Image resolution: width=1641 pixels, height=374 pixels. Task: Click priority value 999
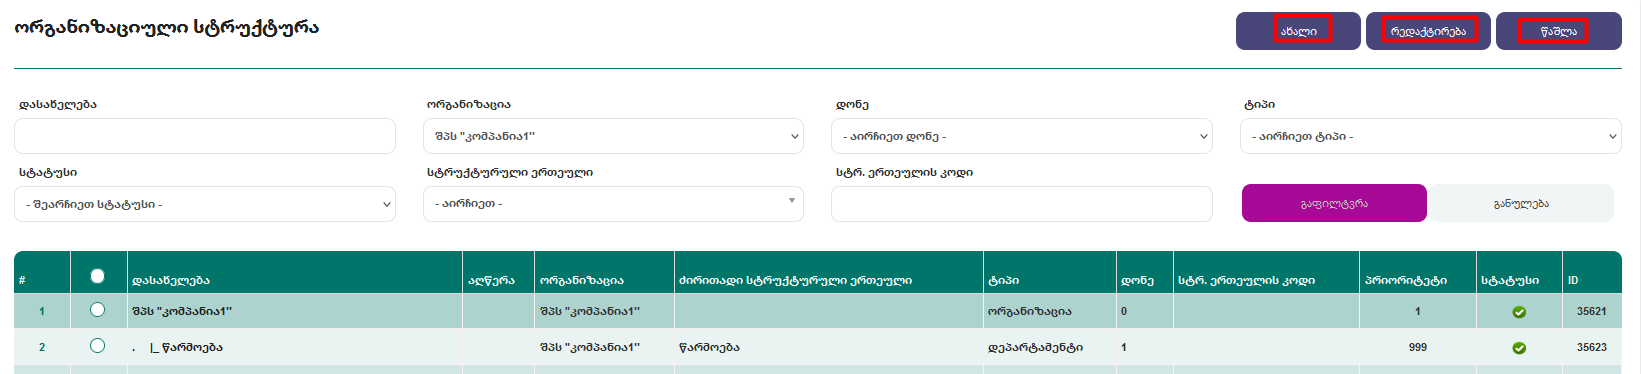tap(1417, 347)
